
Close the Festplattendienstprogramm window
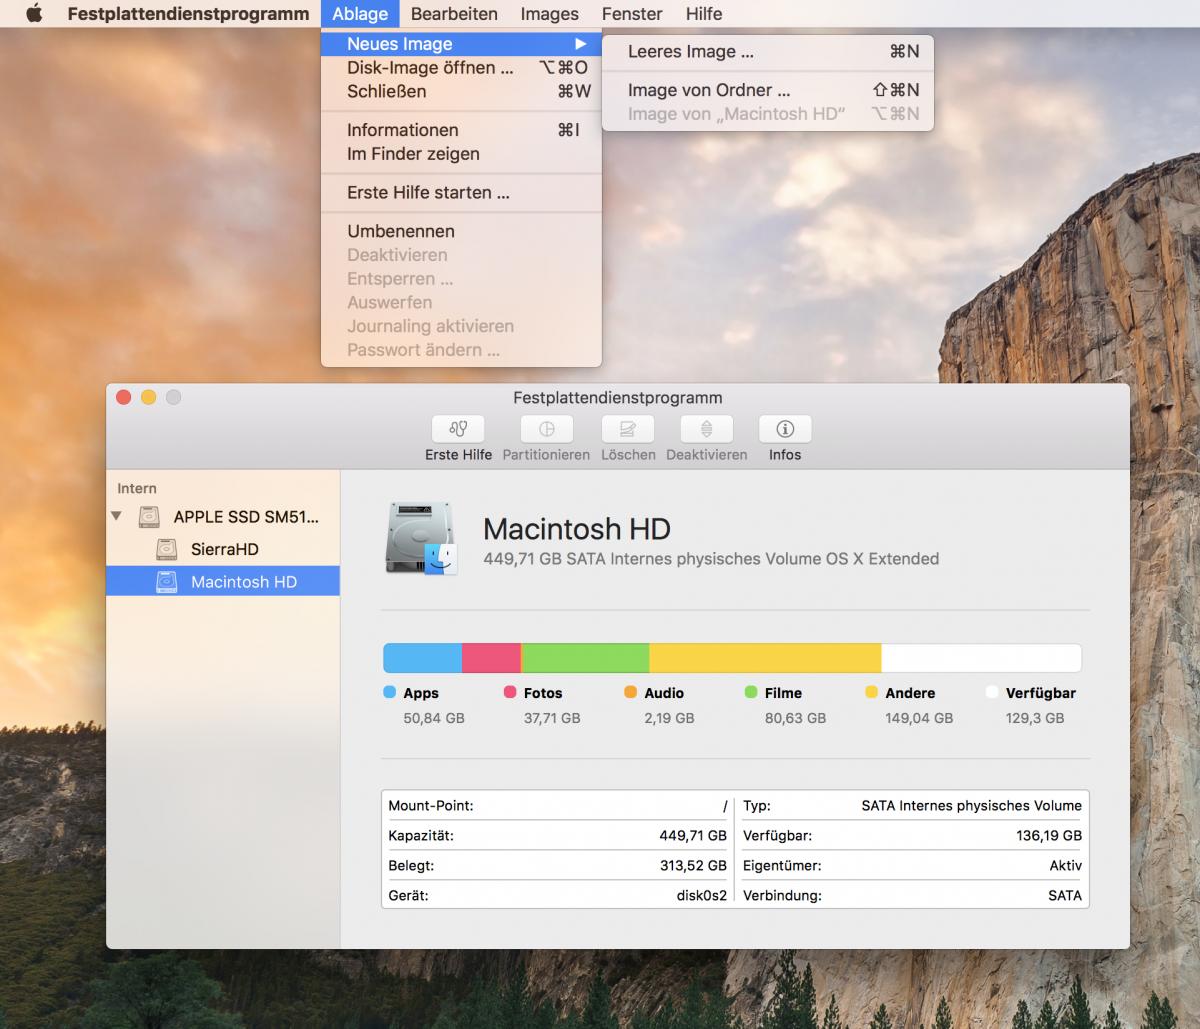[124, 397]
